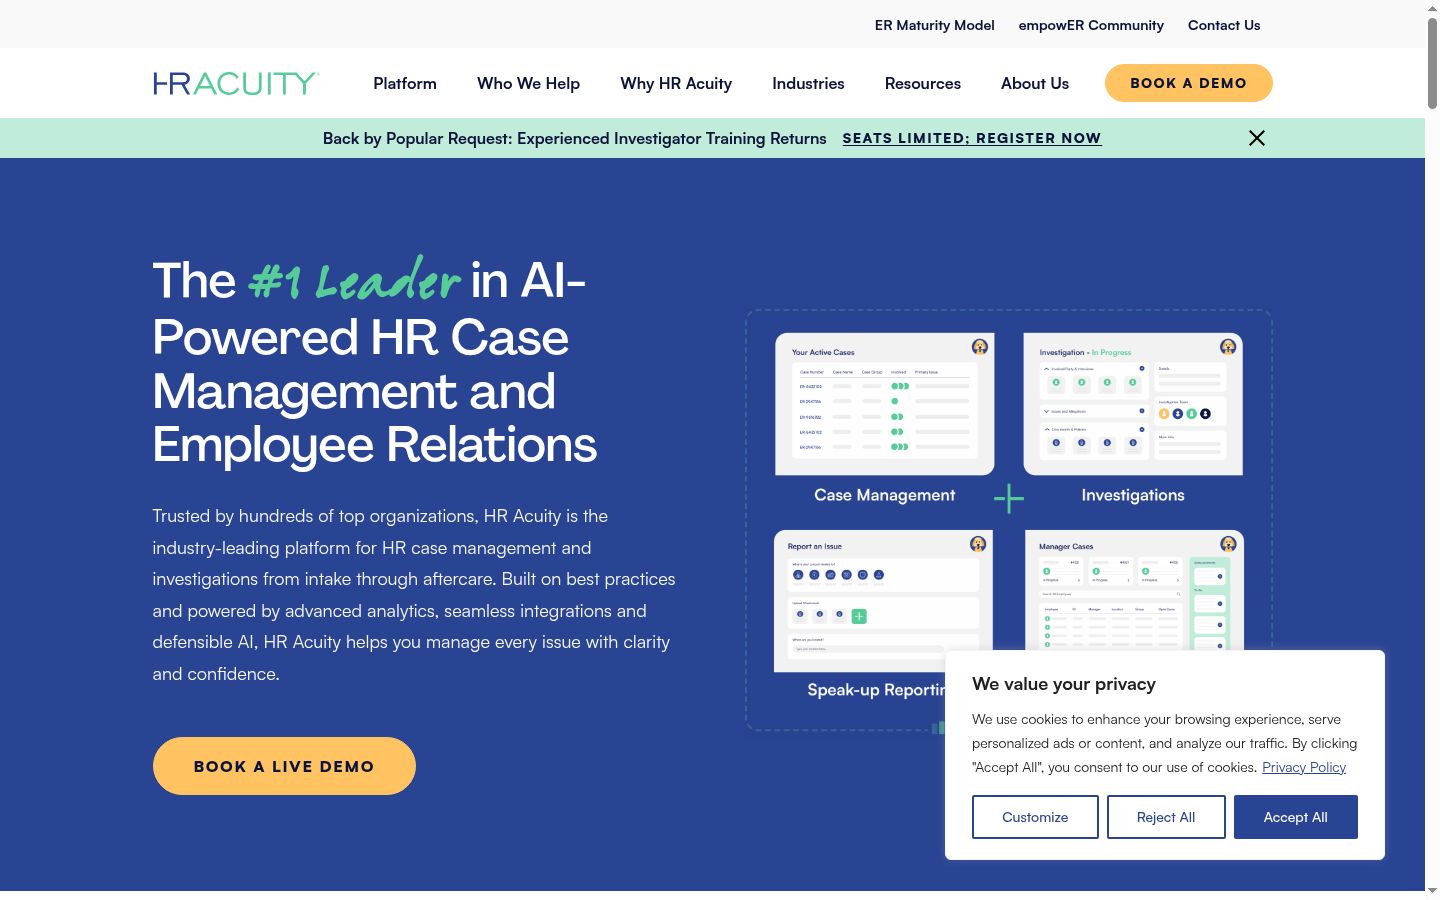Open the Industries menu
The height and width of the screenshot is (900, 1440).
coord(808,83)
